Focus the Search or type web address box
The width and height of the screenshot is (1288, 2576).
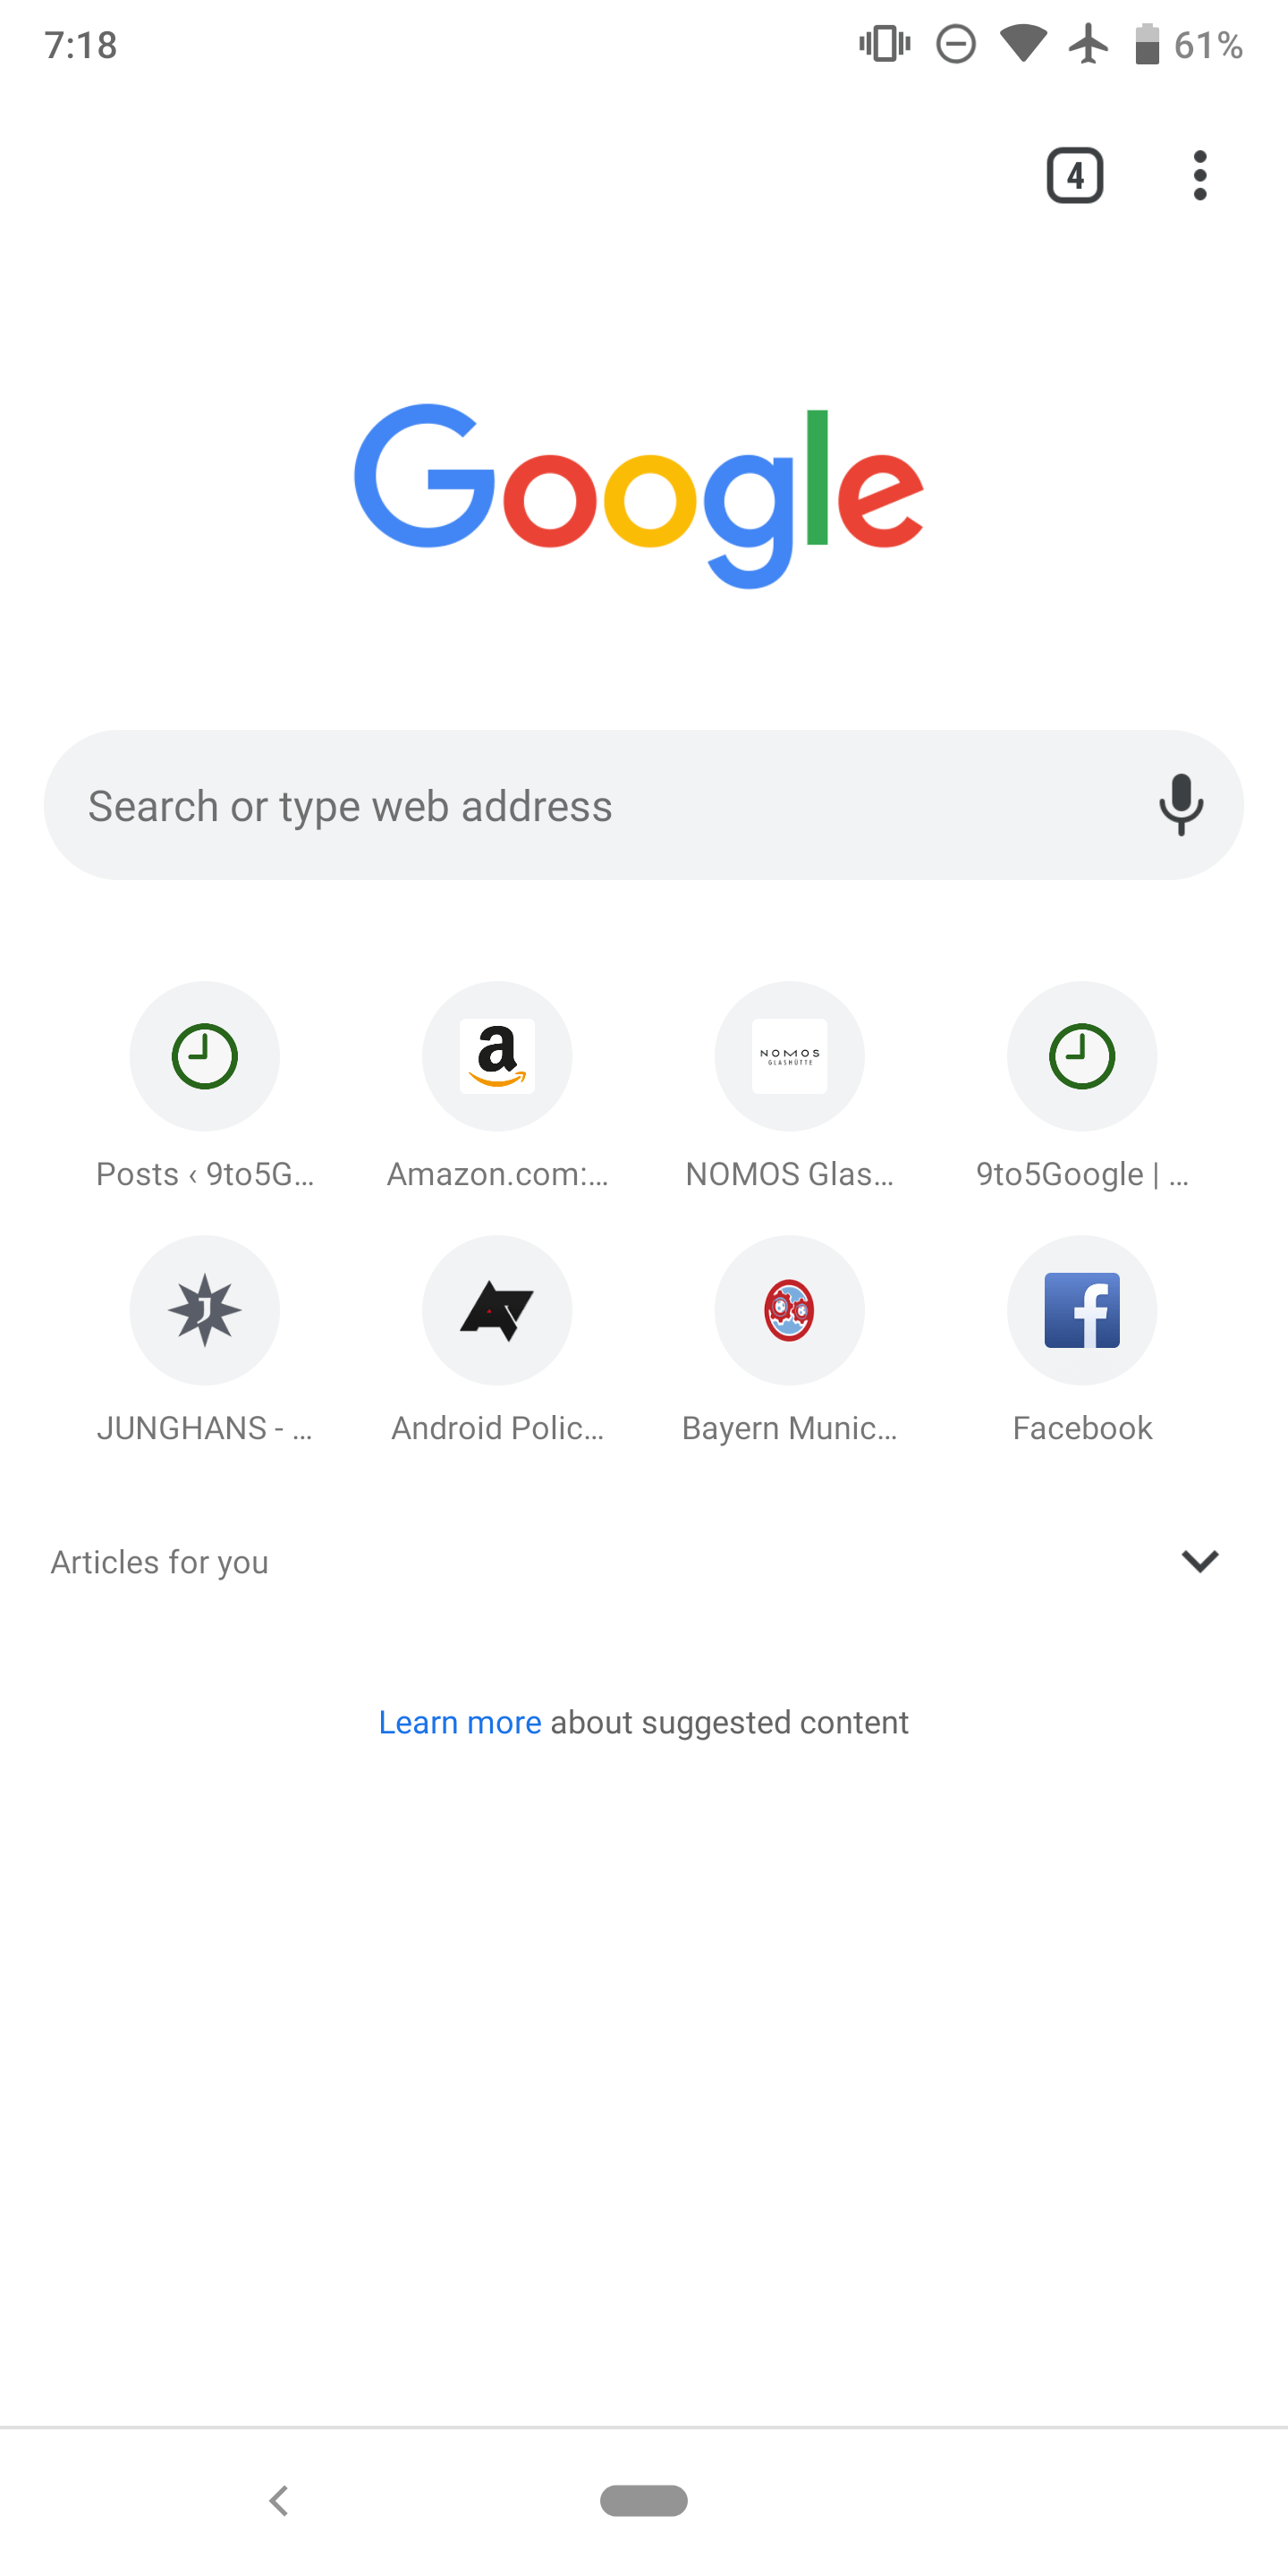pos(644,805)
